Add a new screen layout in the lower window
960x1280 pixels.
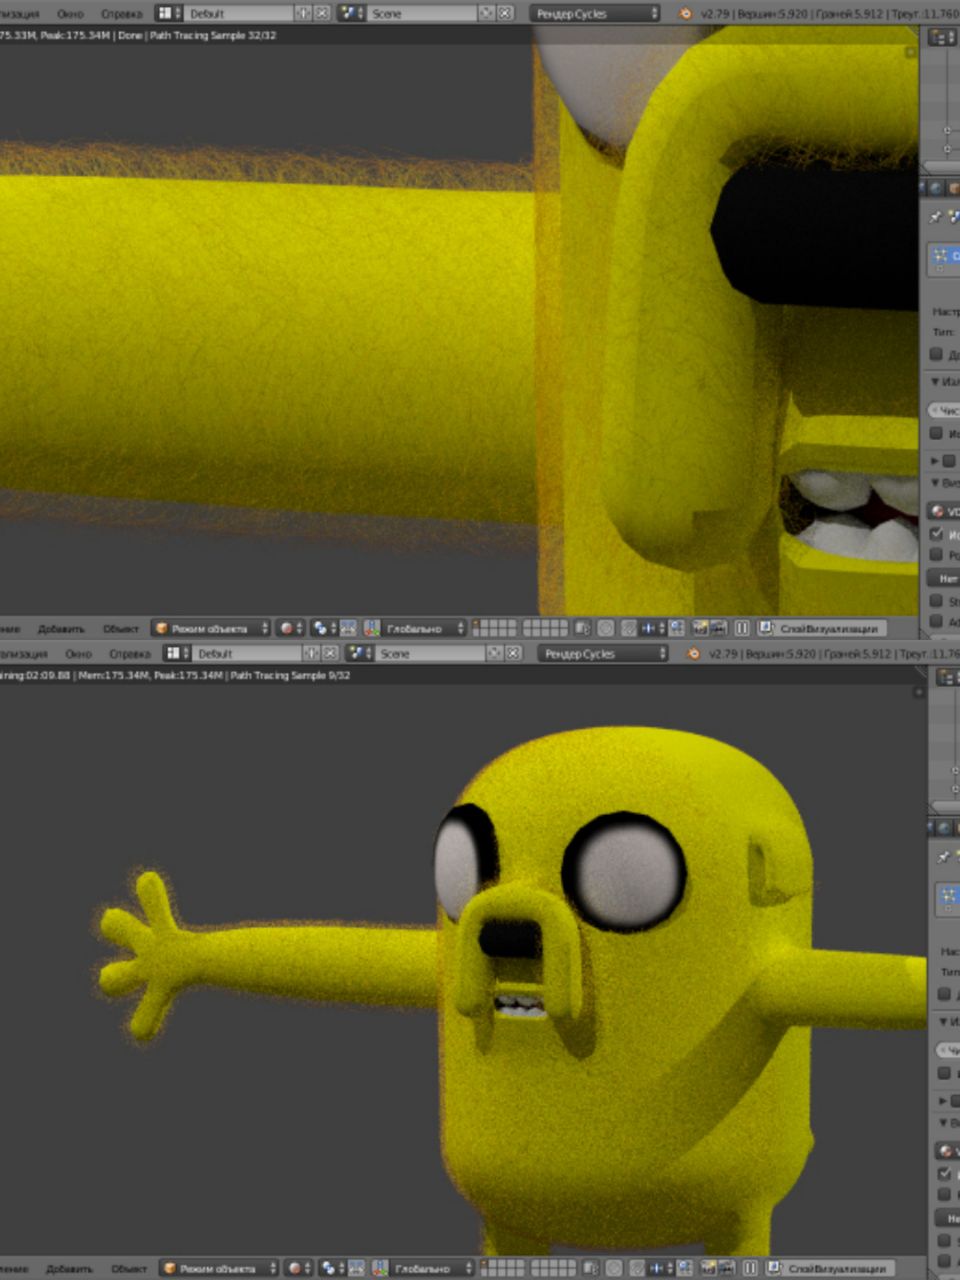pos(311,653)
